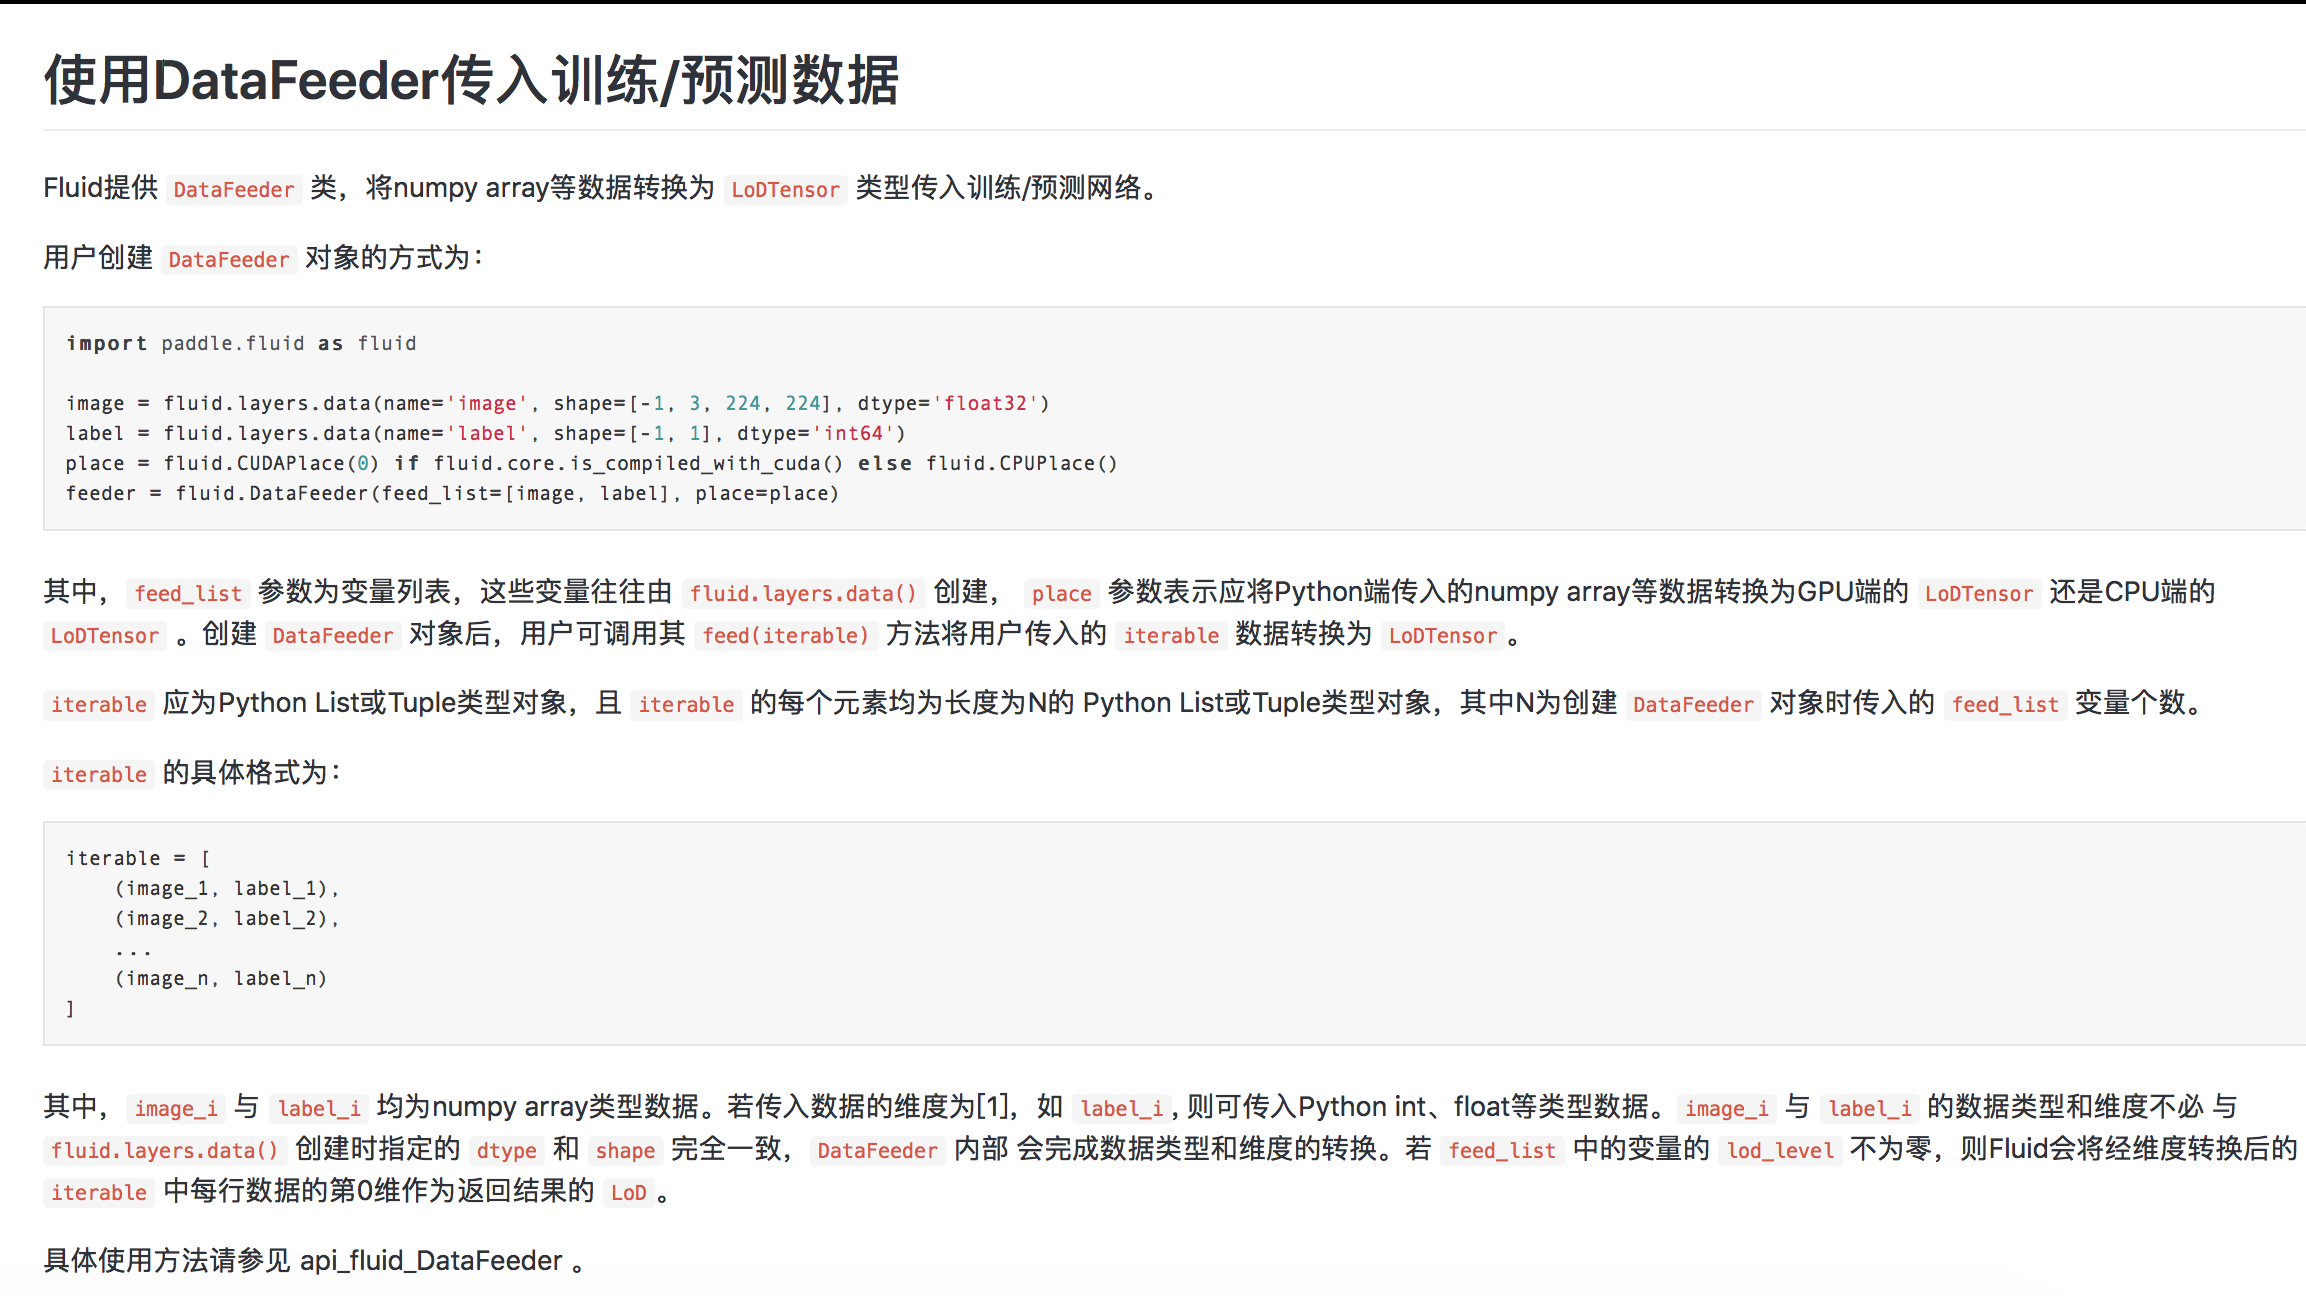Click the 'import paddle.fluid as fluid' code line

coord(241,343)
